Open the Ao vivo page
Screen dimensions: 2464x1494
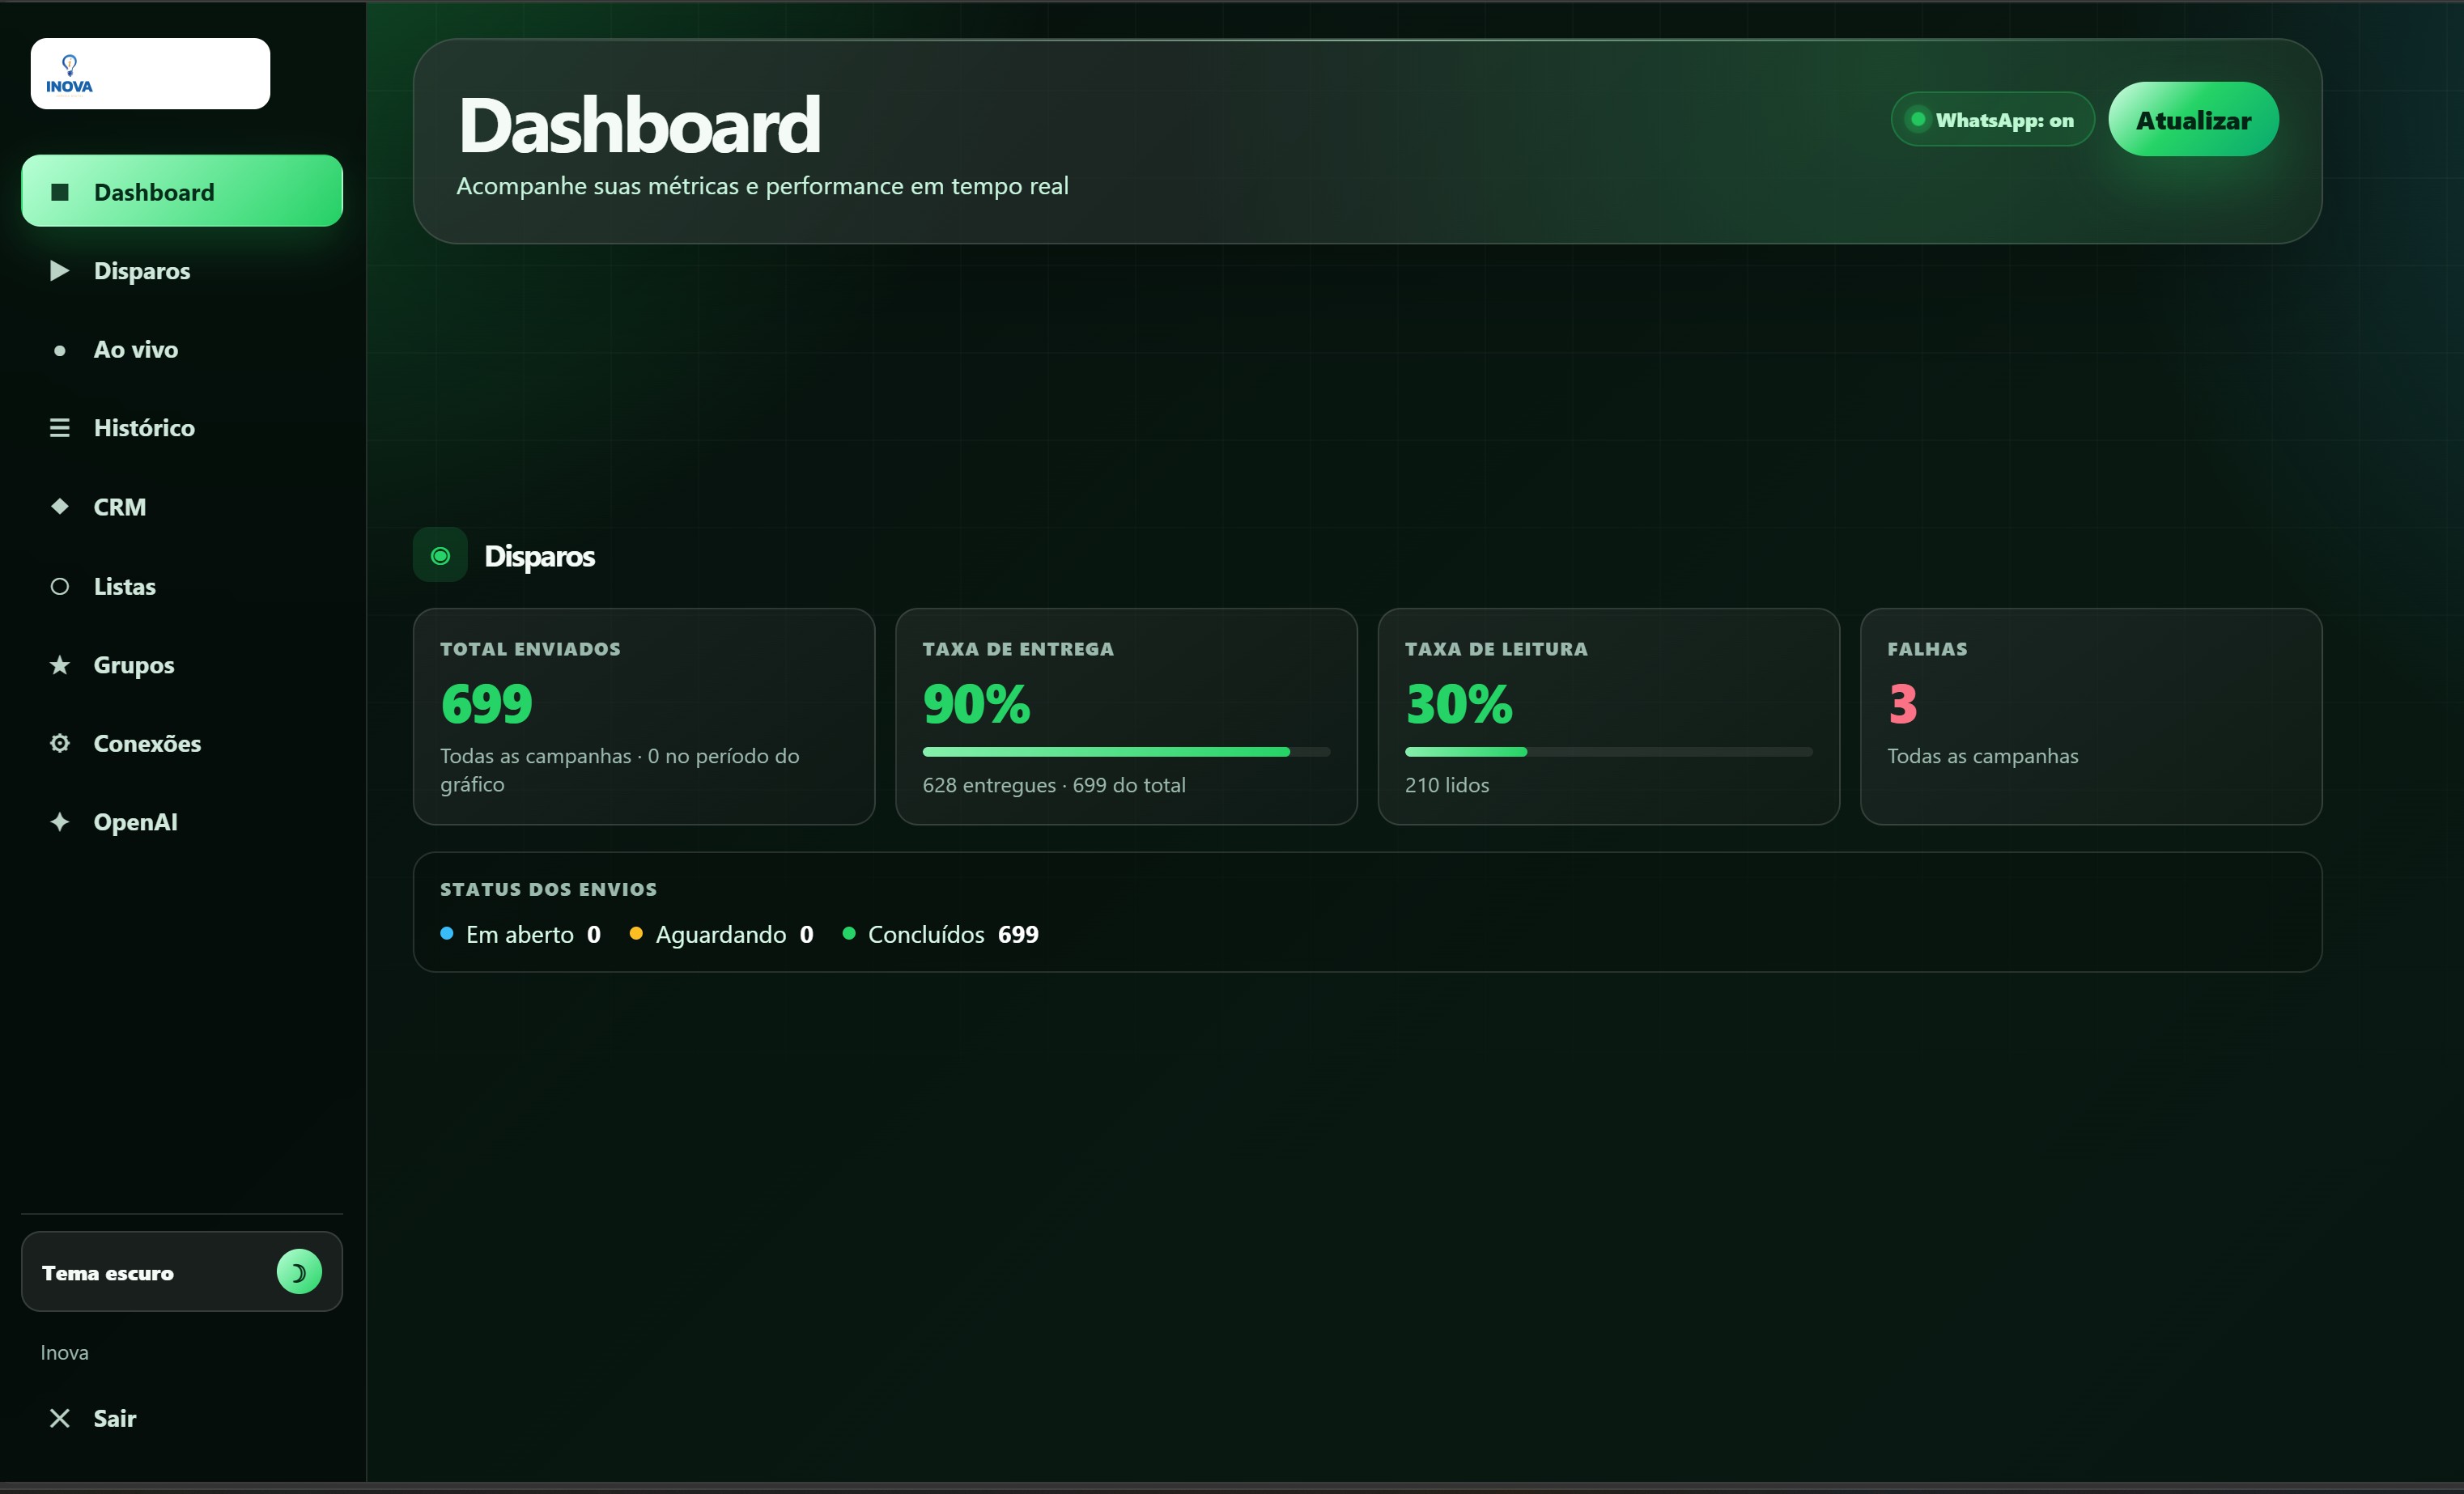click(182, 350)
